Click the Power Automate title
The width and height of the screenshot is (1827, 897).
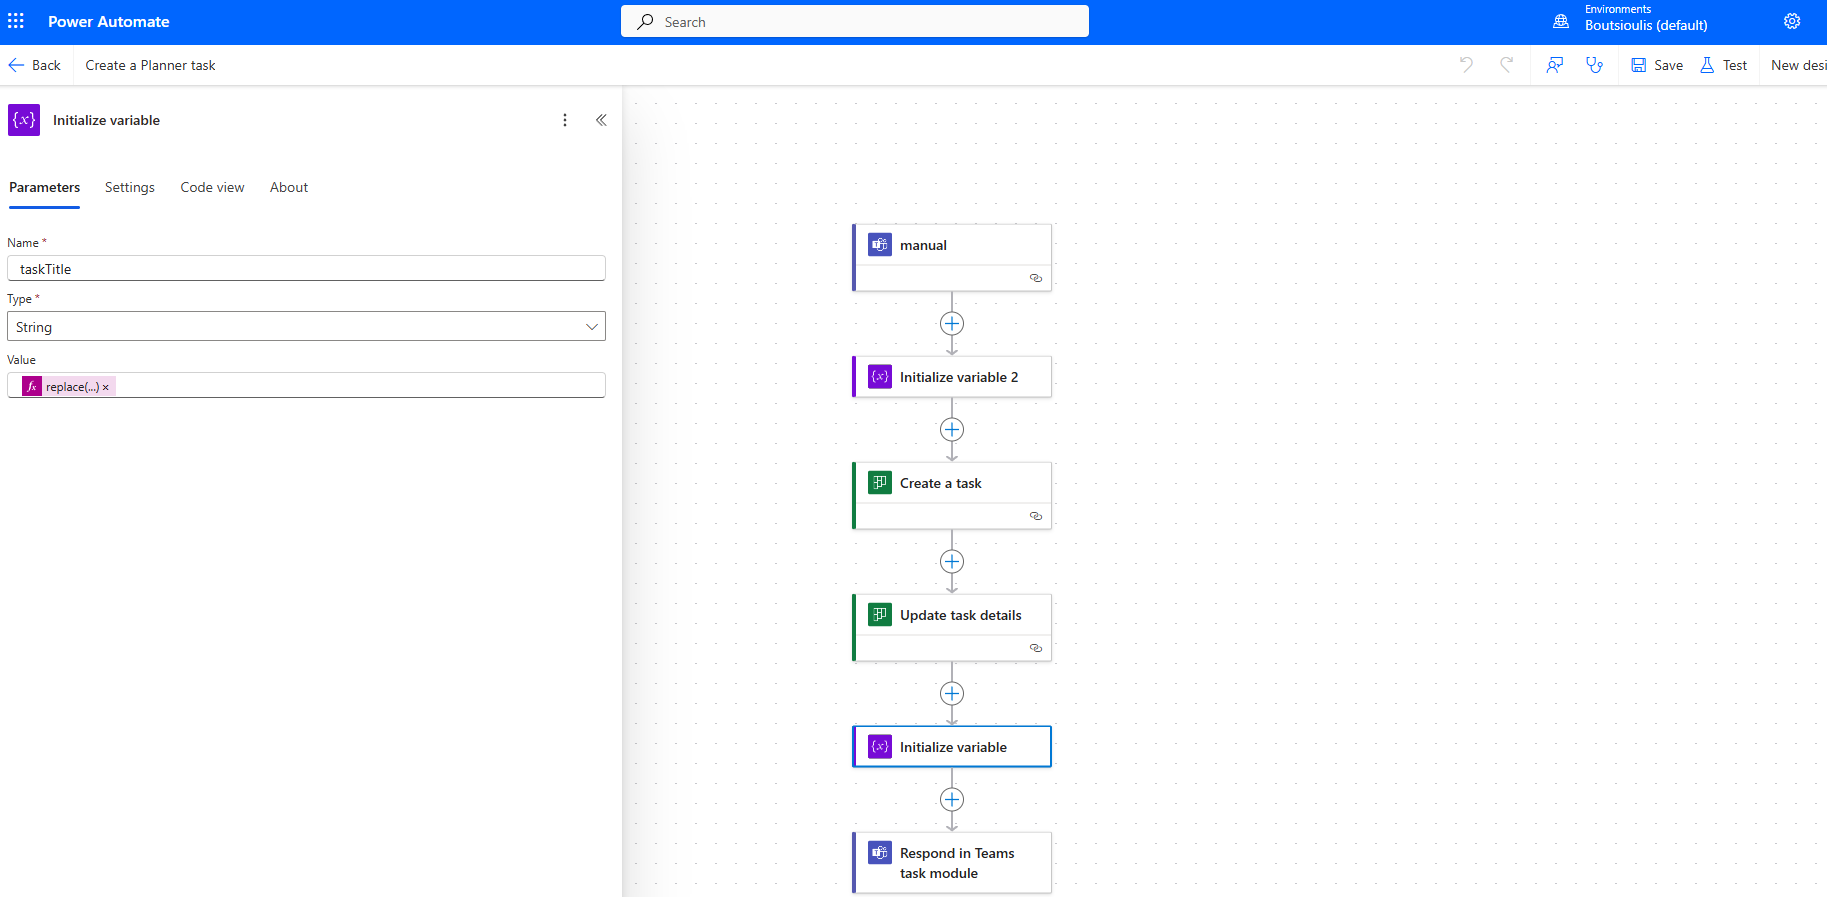109,21
